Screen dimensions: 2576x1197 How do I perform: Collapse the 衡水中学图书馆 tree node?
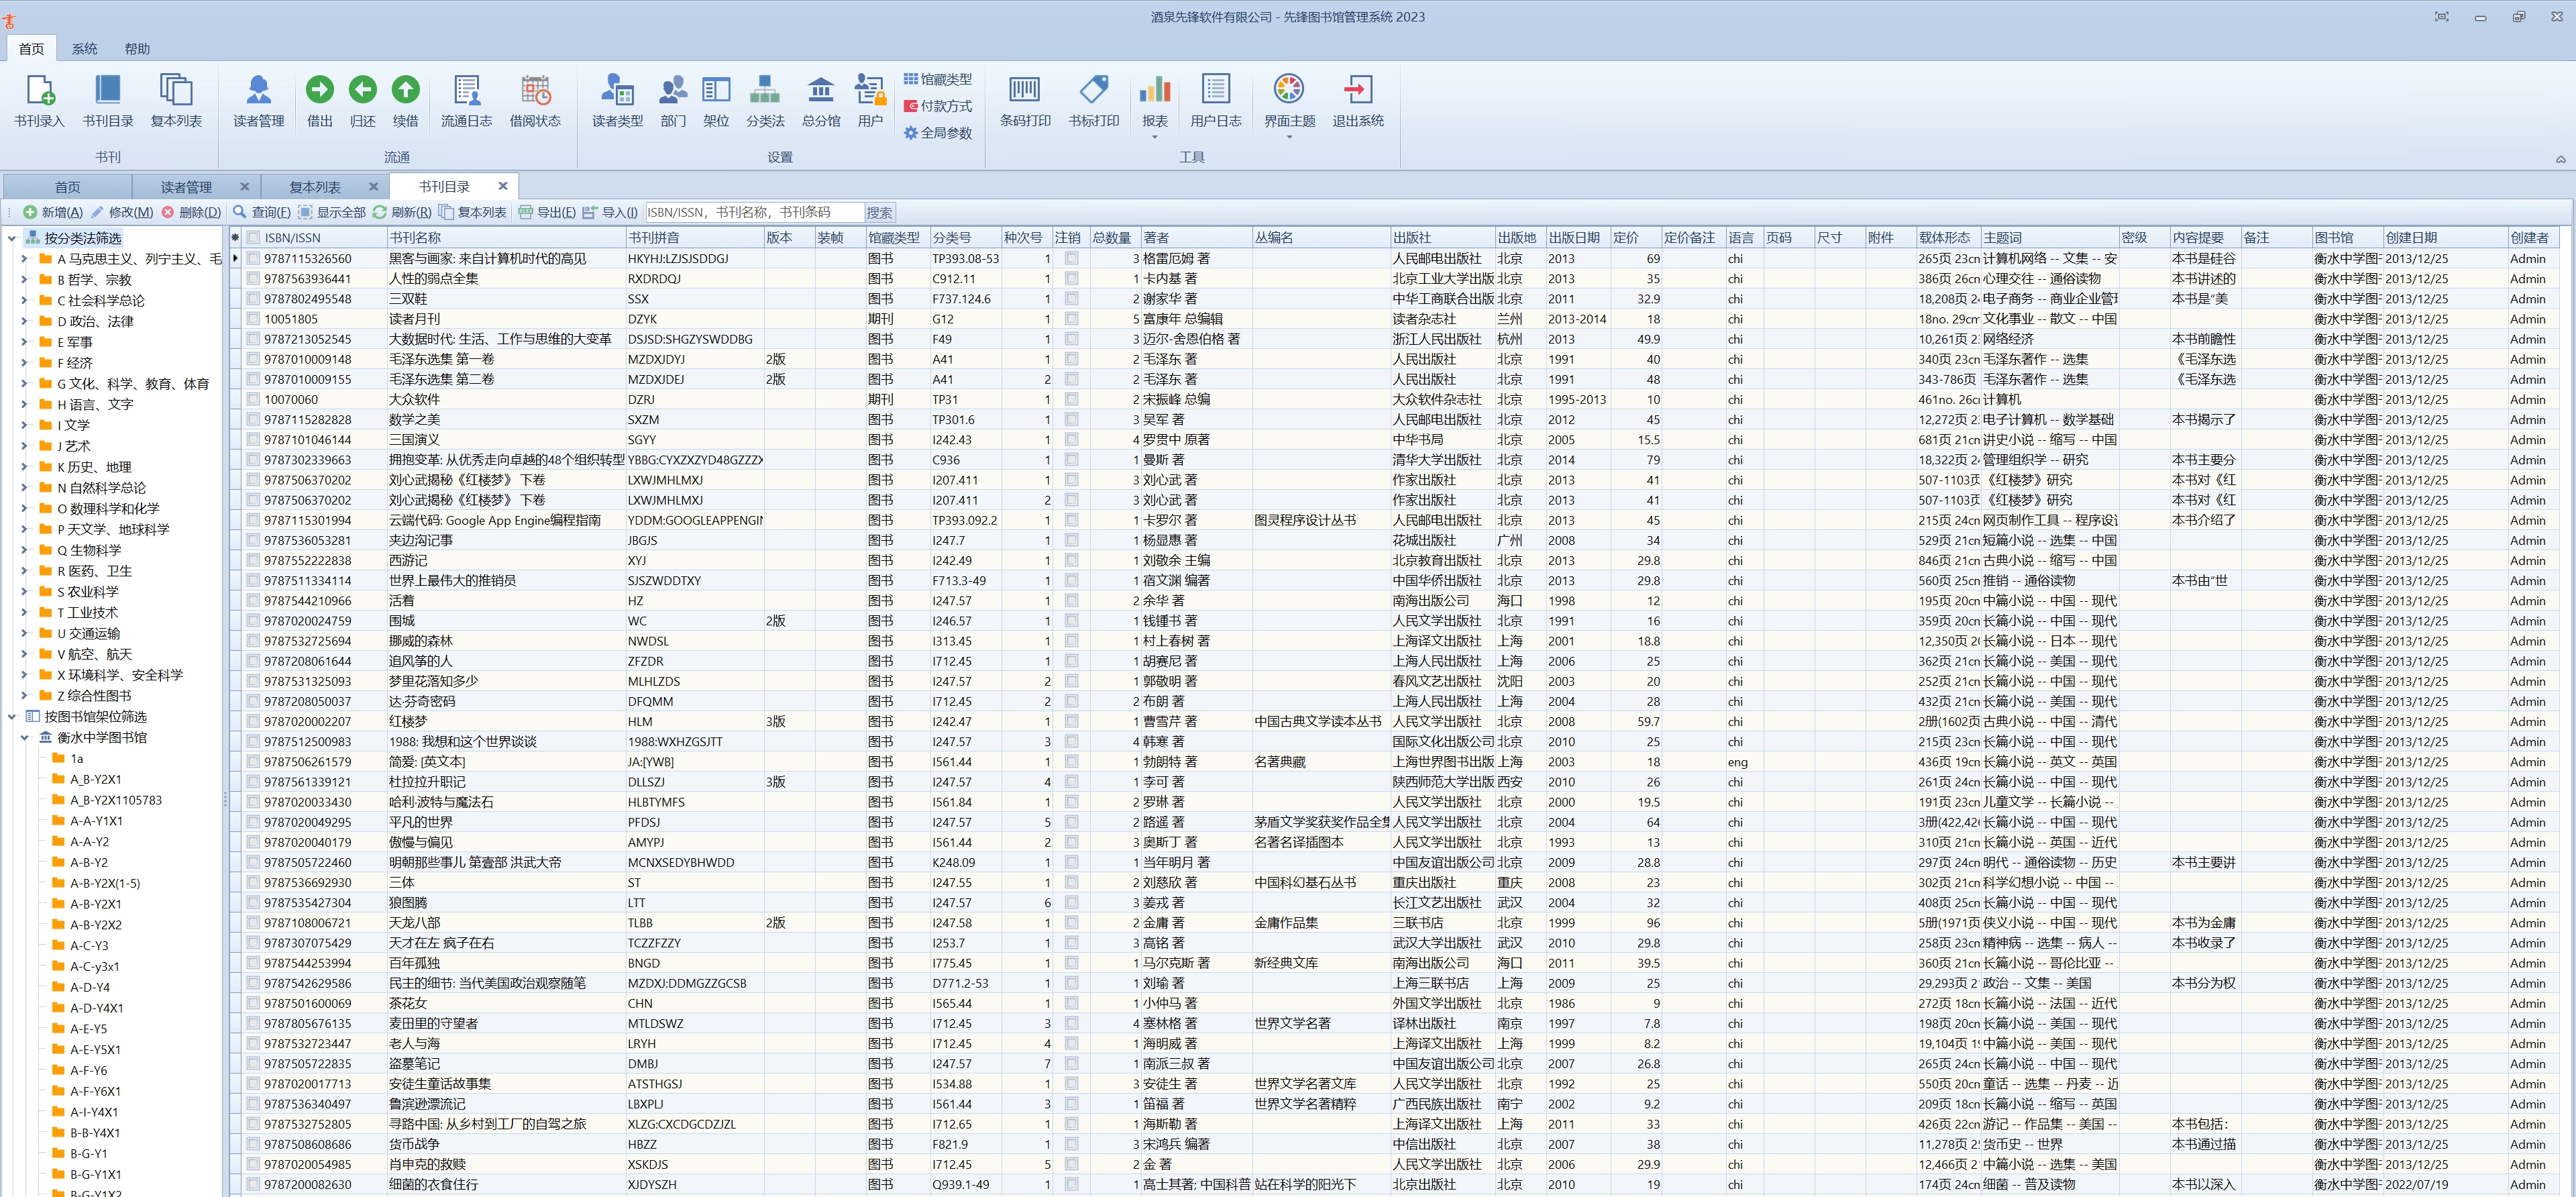(25, 738)
